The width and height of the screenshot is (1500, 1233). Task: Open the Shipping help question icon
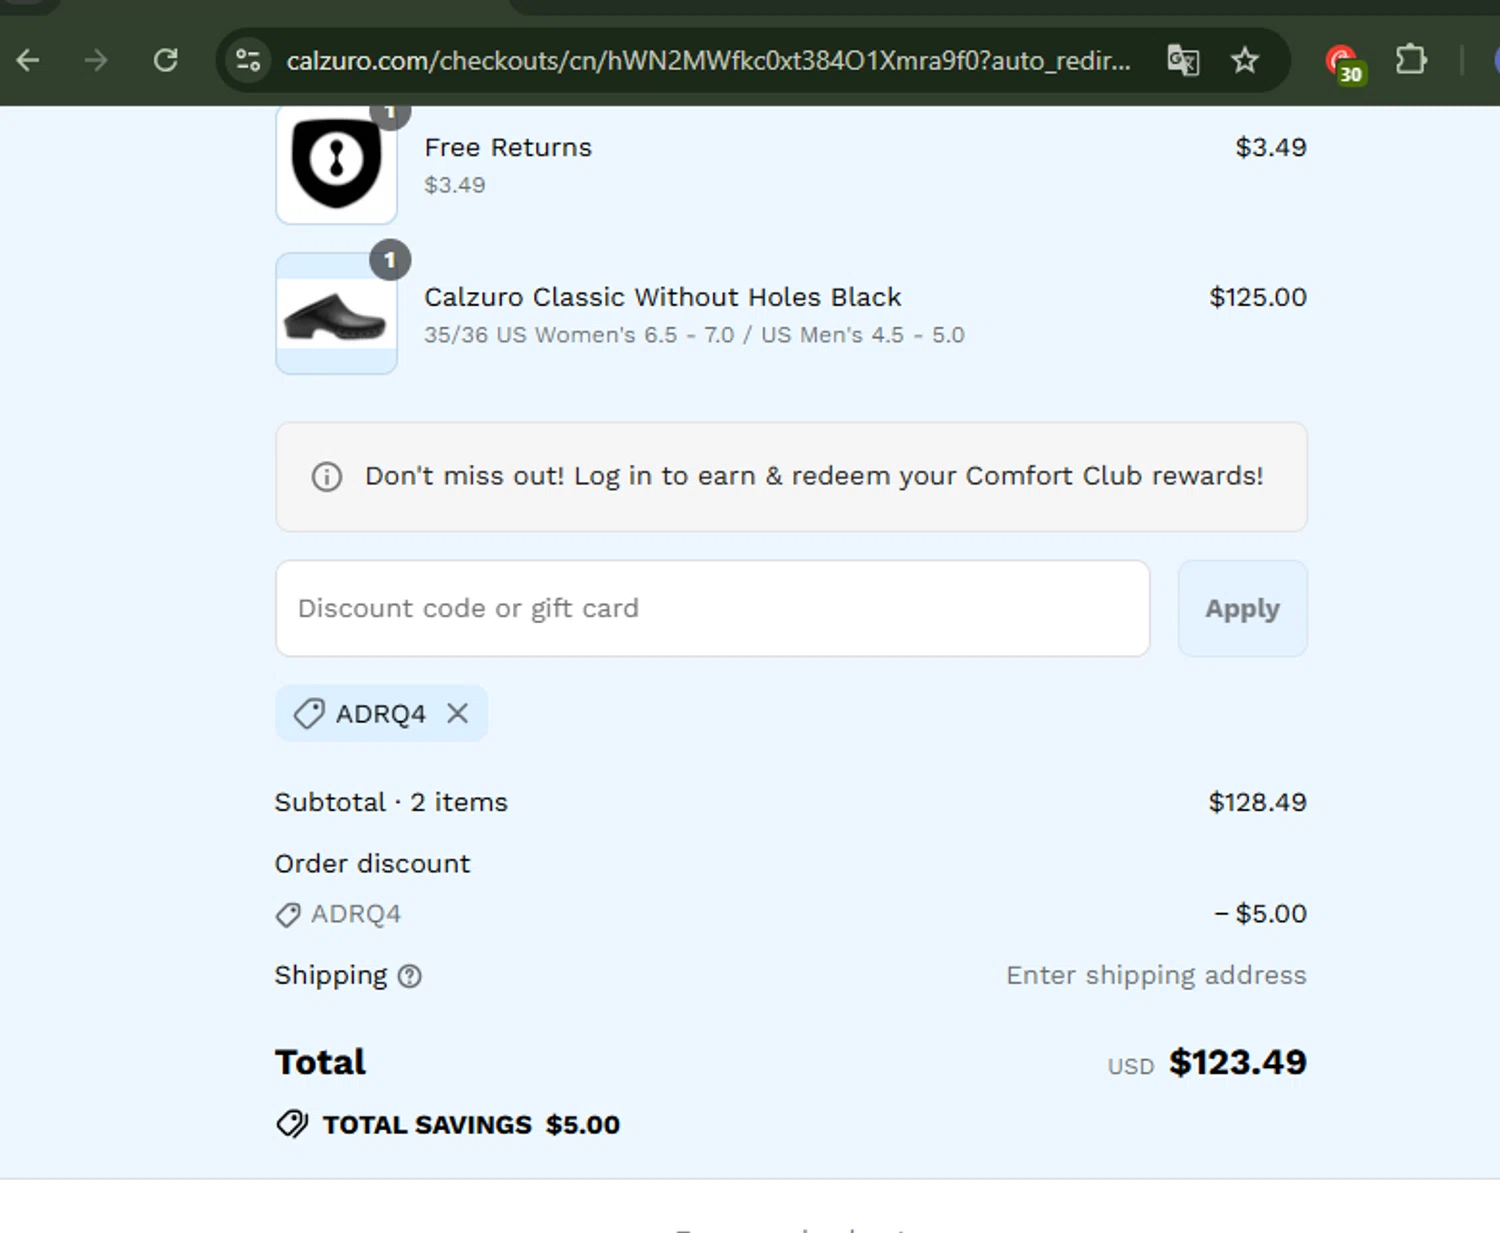point(410,976)
